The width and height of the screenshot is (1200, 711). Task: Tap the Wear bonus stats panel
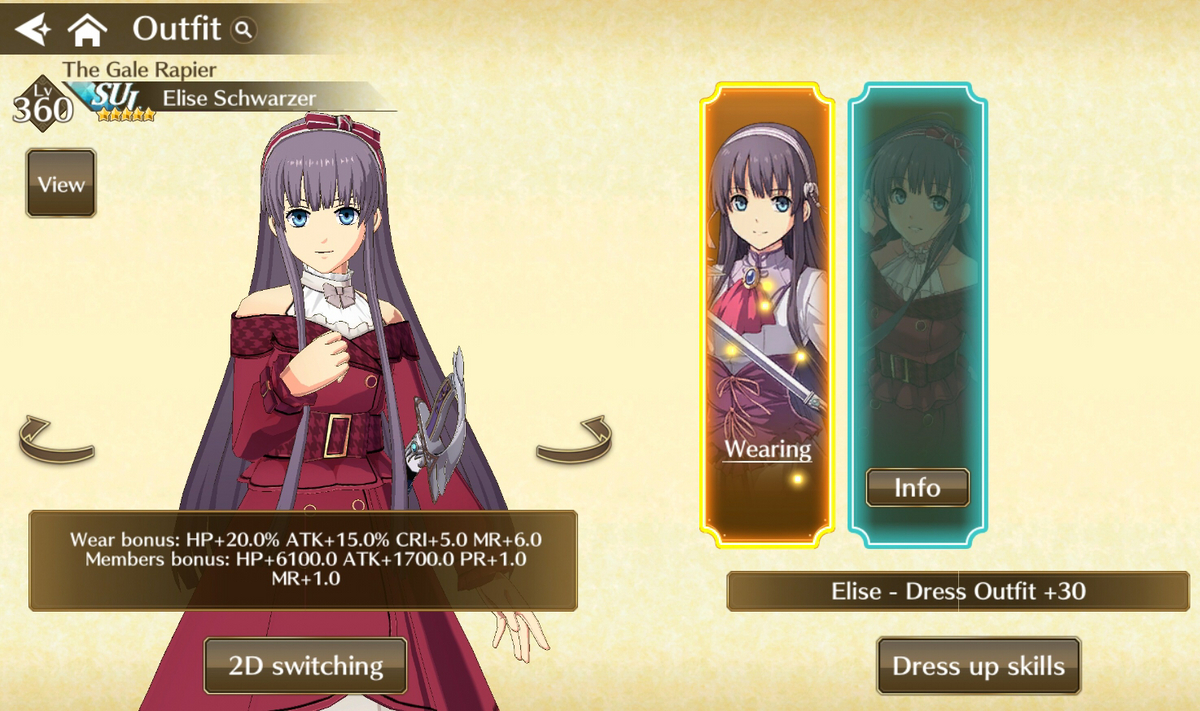click(303, 560)
